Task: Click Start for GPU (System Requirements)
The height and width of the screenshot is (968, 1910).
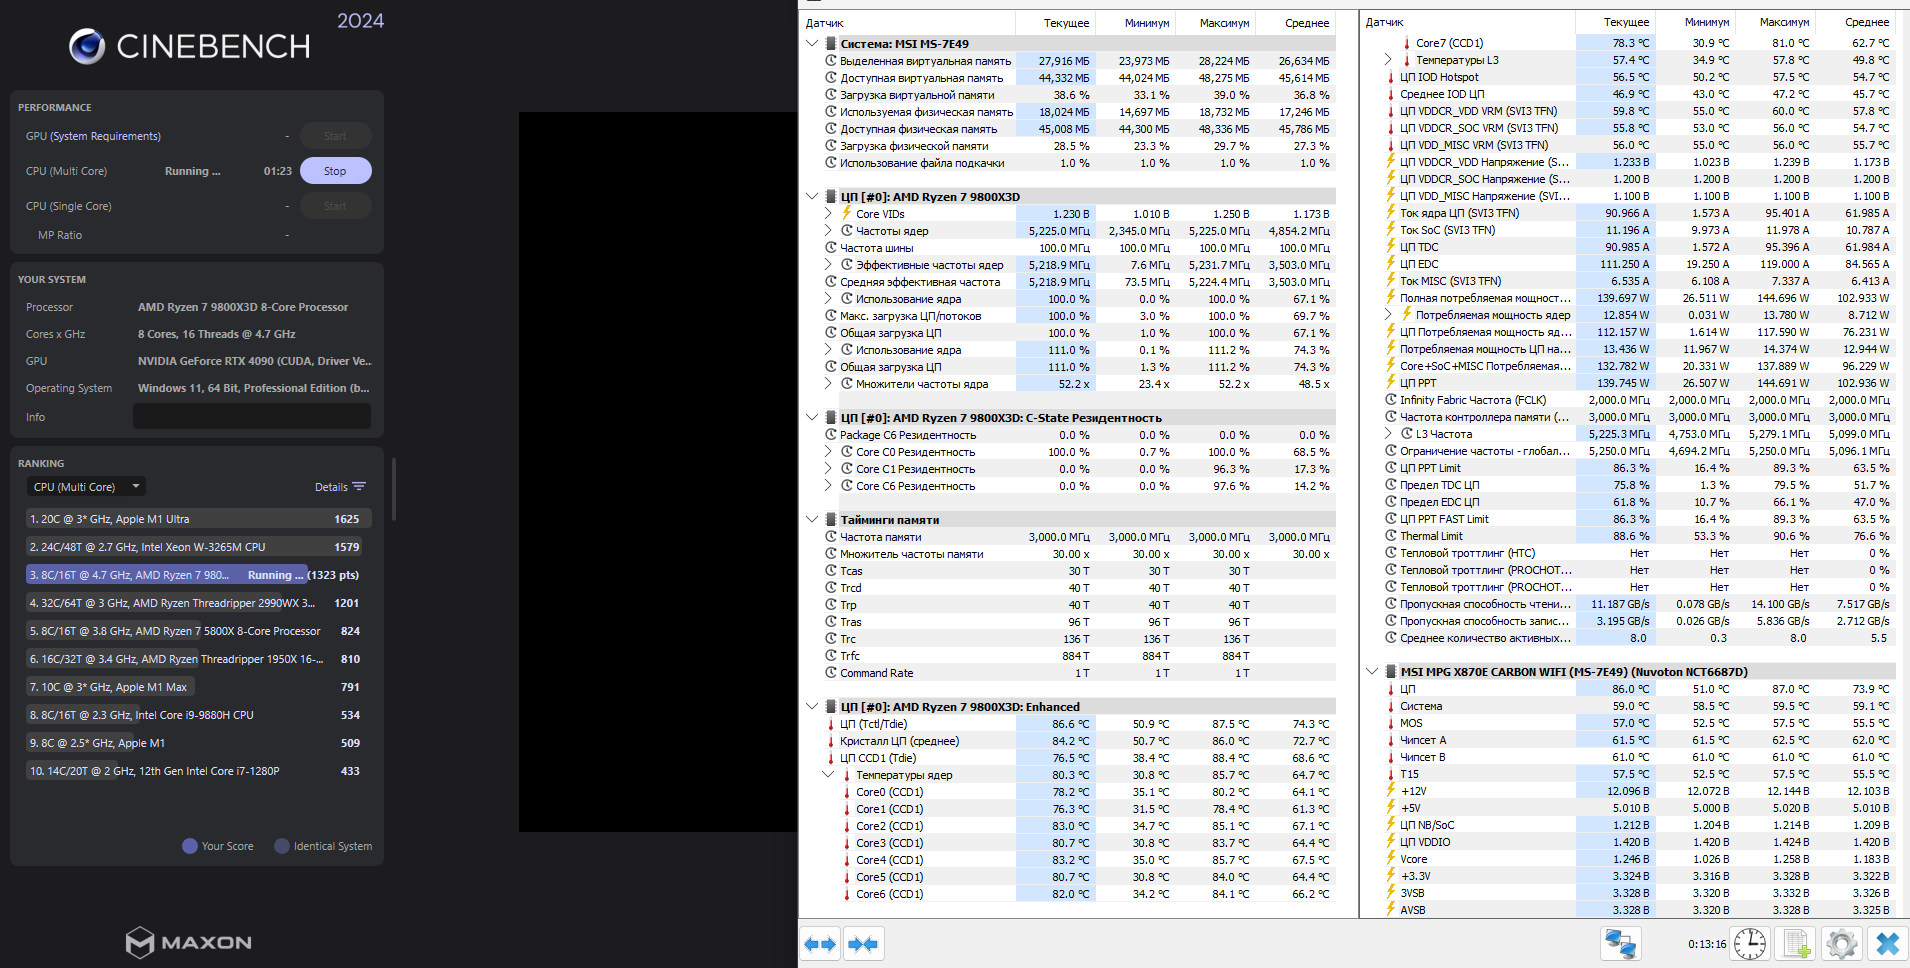Action: point(335,136)
